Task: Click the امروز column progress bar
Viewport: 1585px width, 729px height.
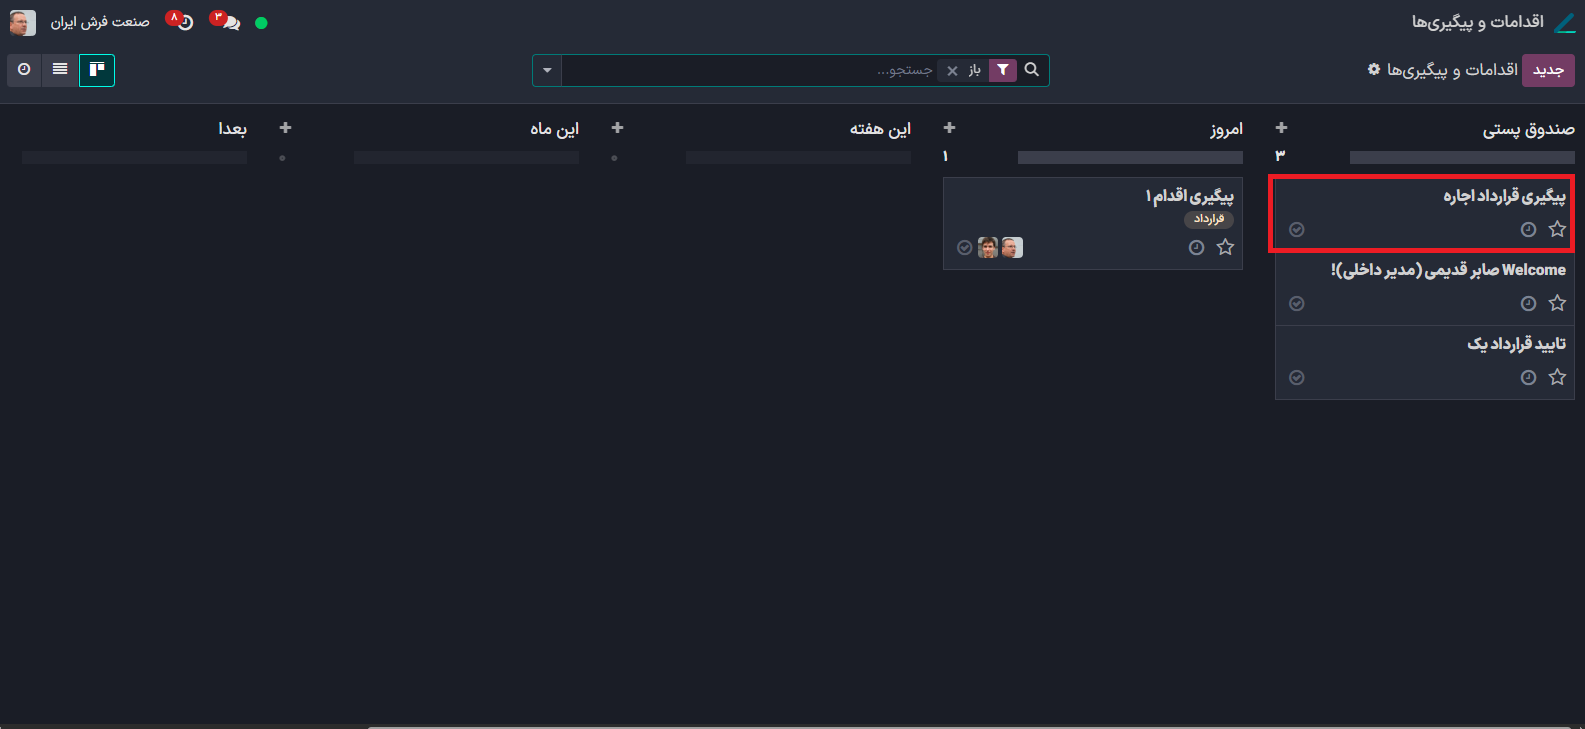Action: pos(1130,157)
